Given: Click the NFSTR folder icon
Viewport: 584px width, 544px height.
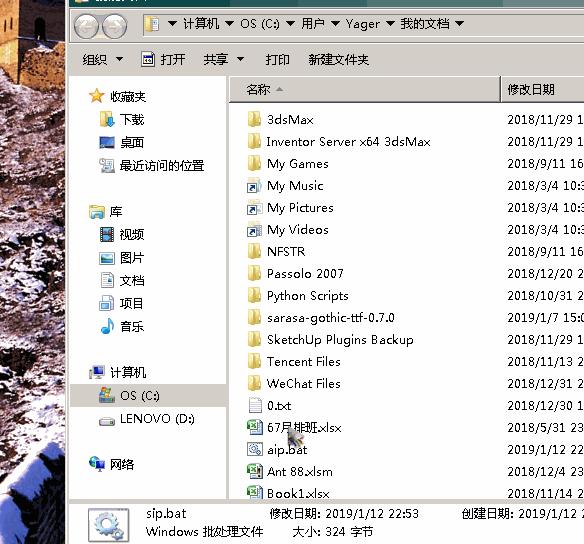Looking at the screenshot, I should coord(254,251).
